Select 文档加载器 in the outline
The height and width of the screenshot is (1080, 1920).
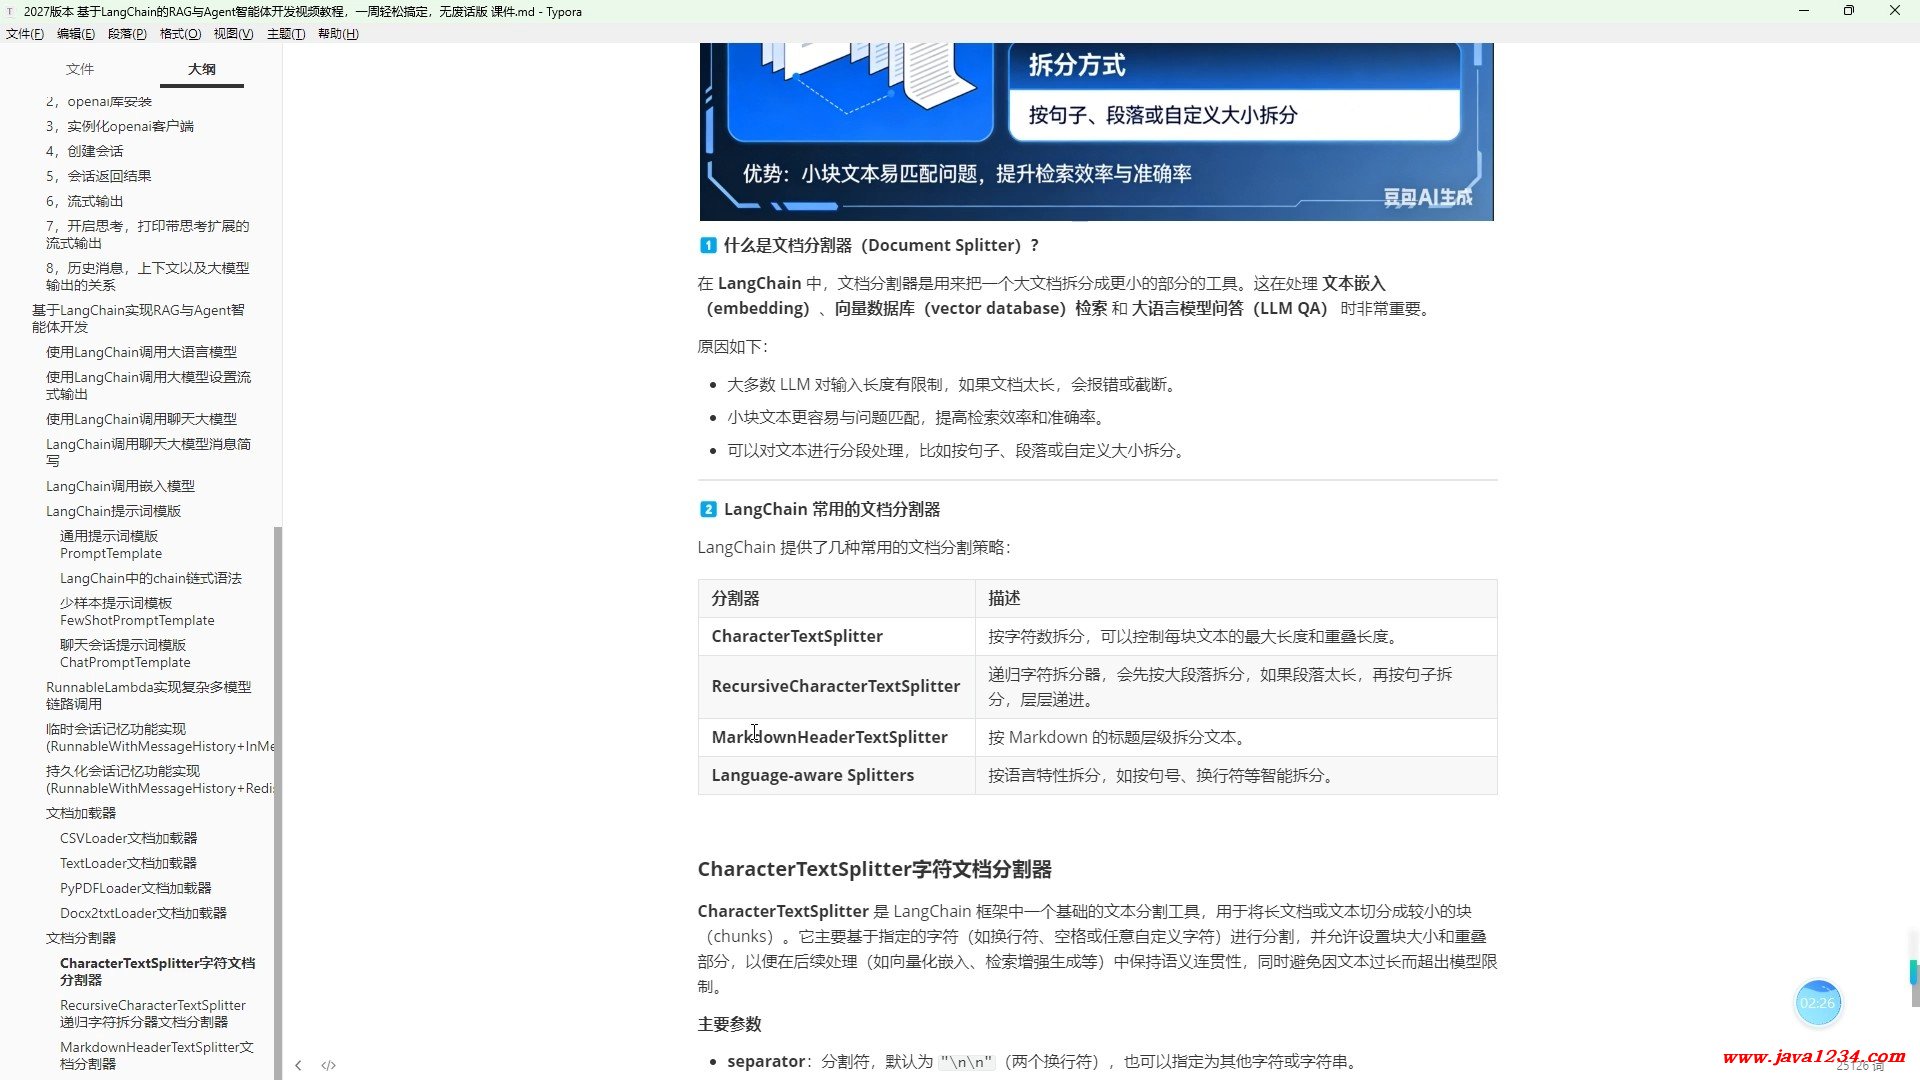tap(81, 813)
